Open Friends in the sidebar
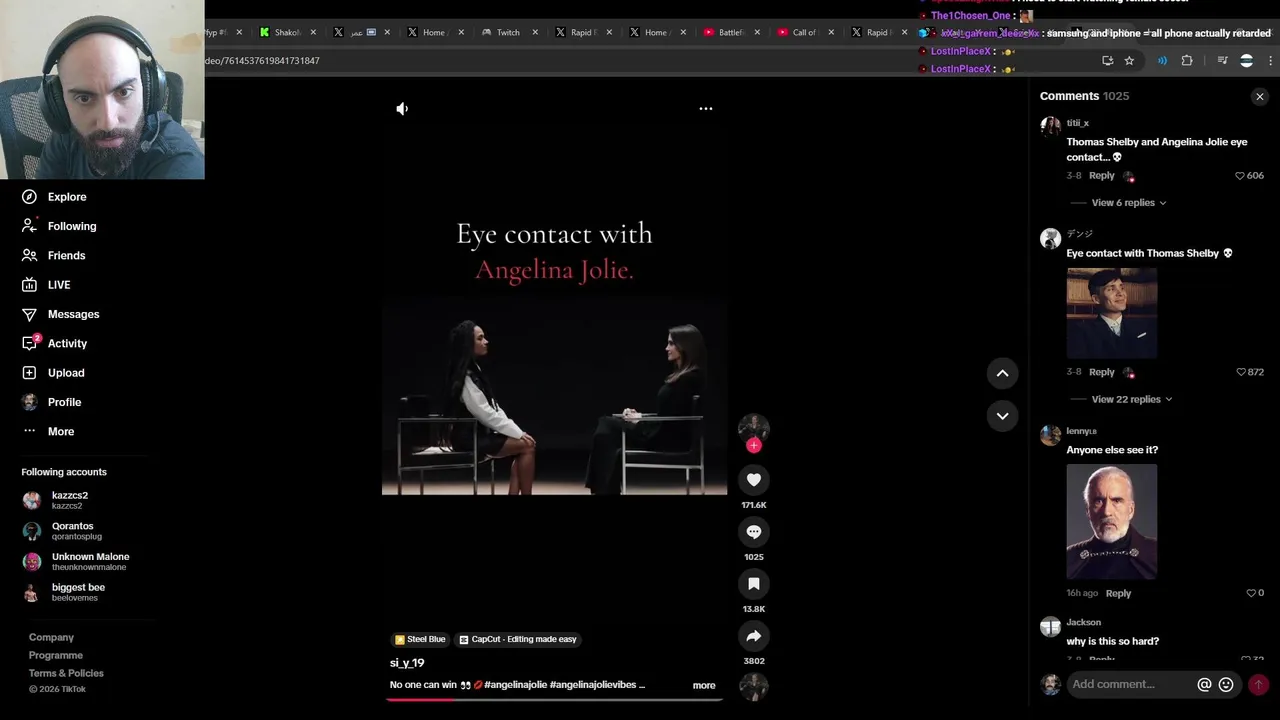The image size is (1280, 720). (x=66, y=256)
